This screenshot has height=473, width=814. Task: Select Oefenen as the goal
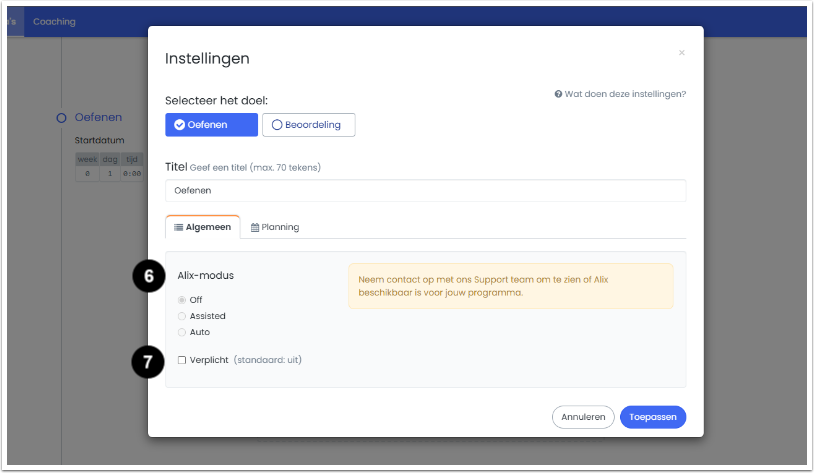point(211,125)
